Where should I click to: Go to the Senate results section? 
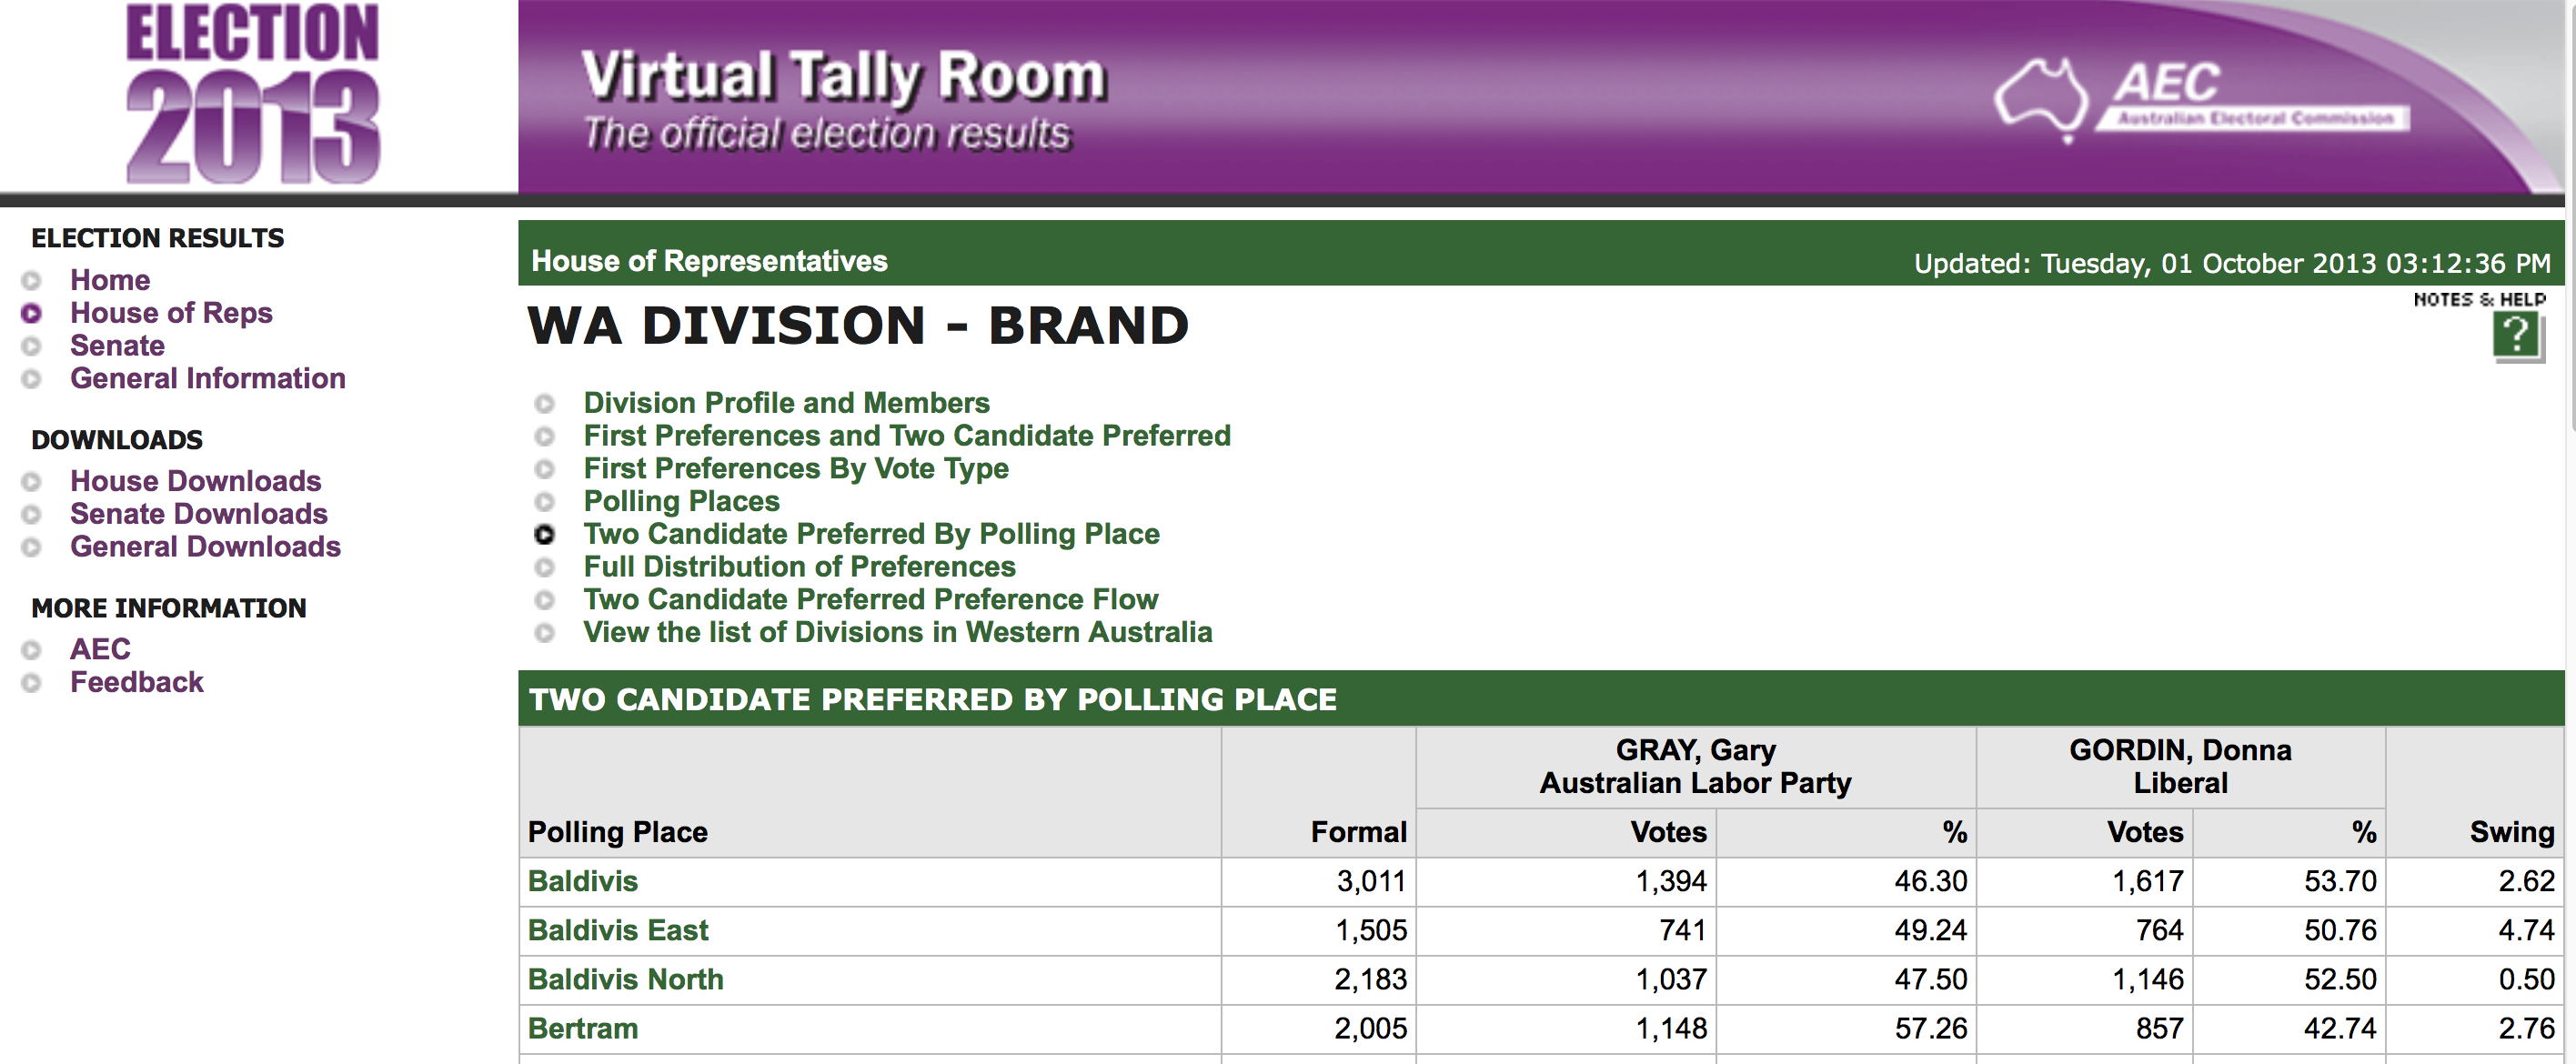tap(117, 346)
